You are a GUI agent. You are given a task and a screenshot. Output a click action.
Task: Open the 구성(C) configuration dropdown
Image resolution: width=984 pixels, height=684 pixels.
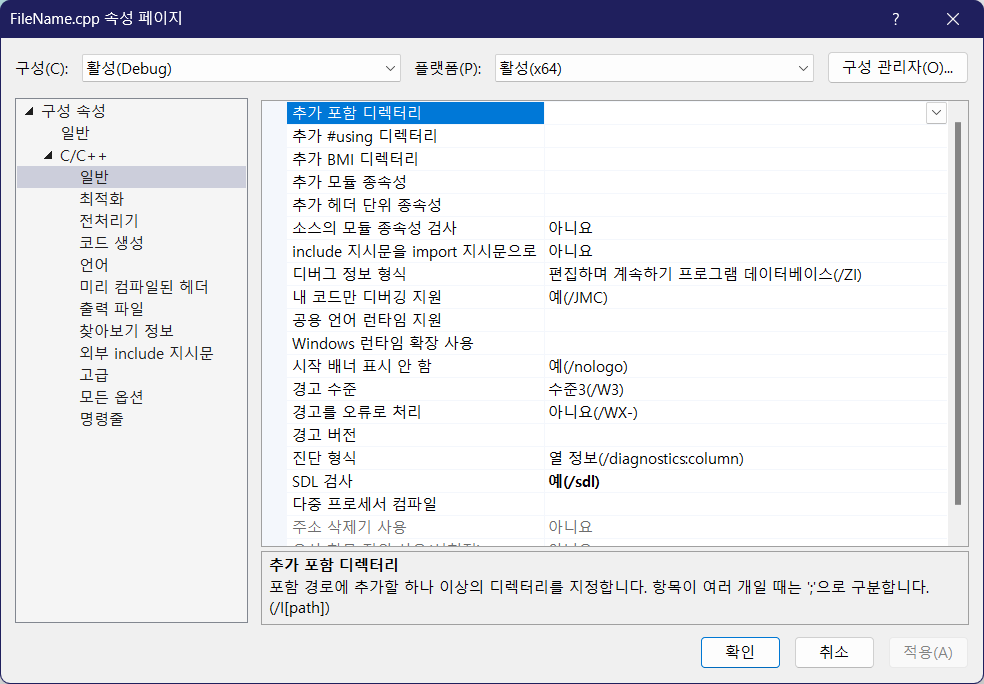coord(241,68)
